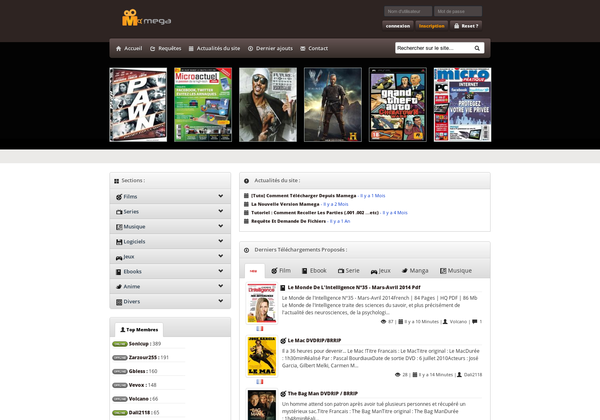Screen dimensions: 600x420
Task: Open the Accueil menu item
Action: click(129, 49)
